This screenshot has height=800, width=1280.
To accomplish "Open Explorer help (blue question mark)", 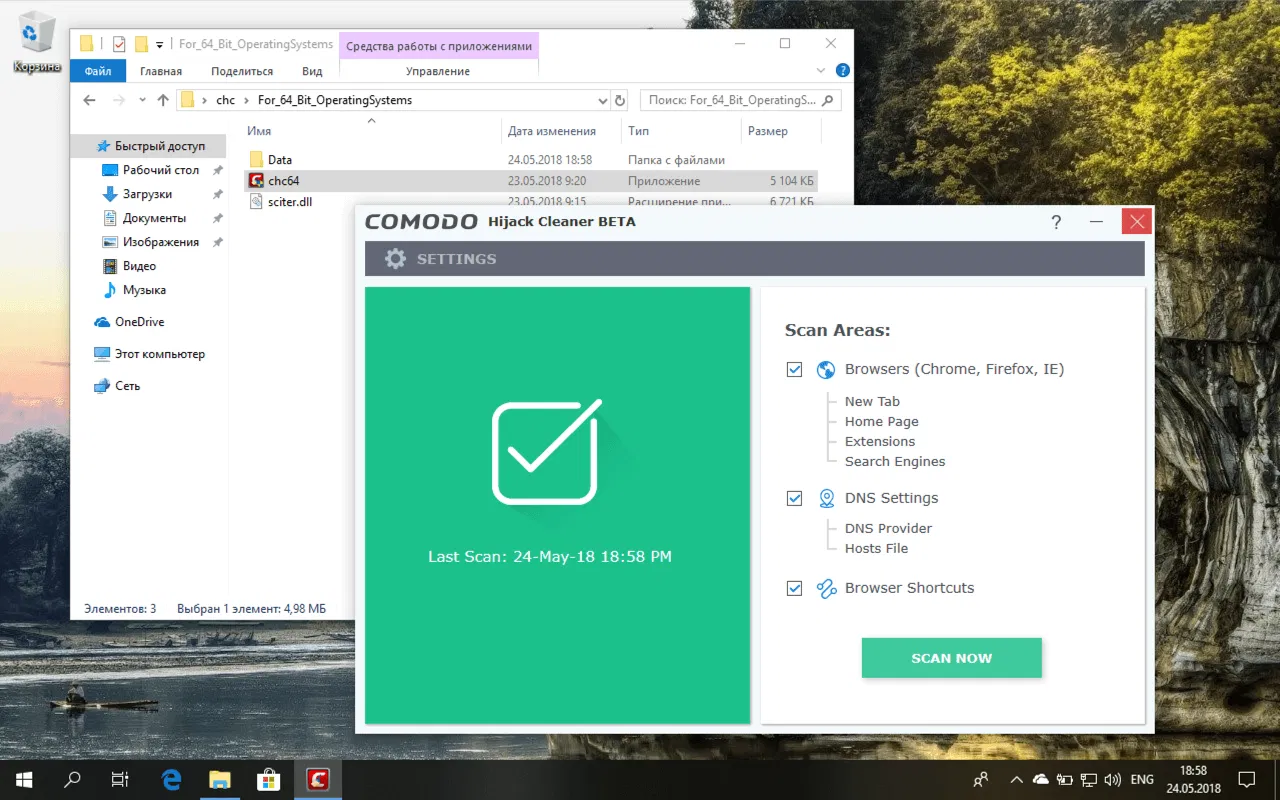I will [x=843, y=71].
